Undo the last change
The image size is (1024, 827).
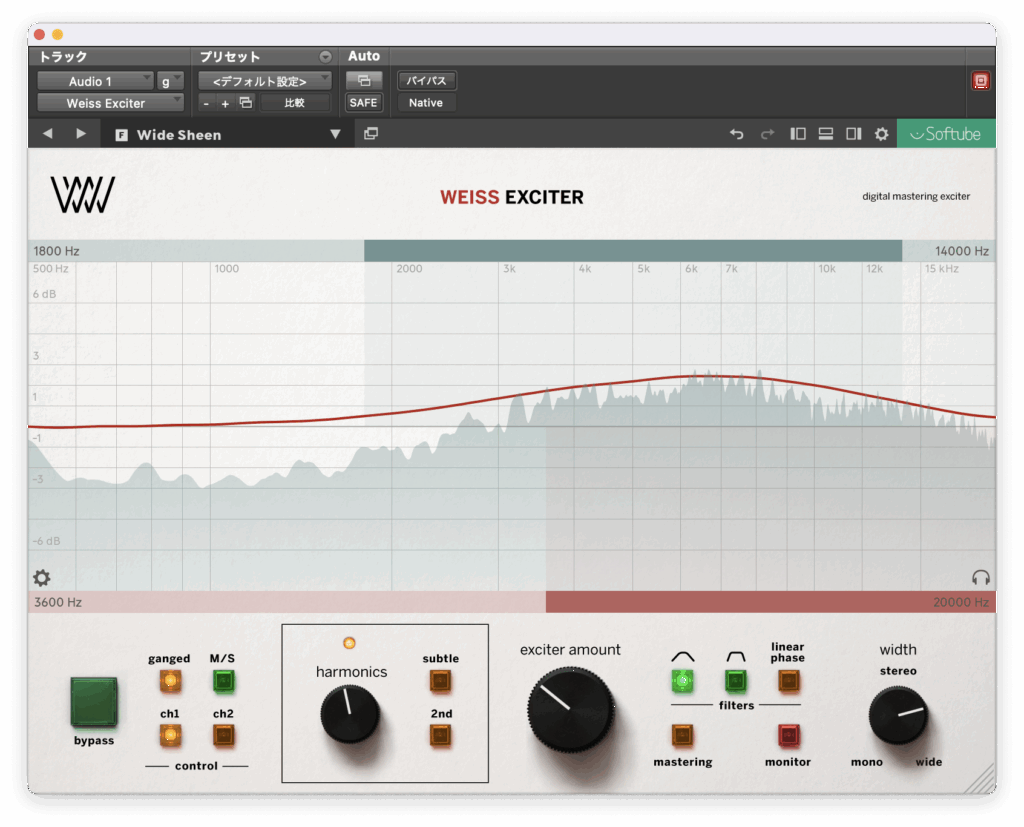coord(737,134)
